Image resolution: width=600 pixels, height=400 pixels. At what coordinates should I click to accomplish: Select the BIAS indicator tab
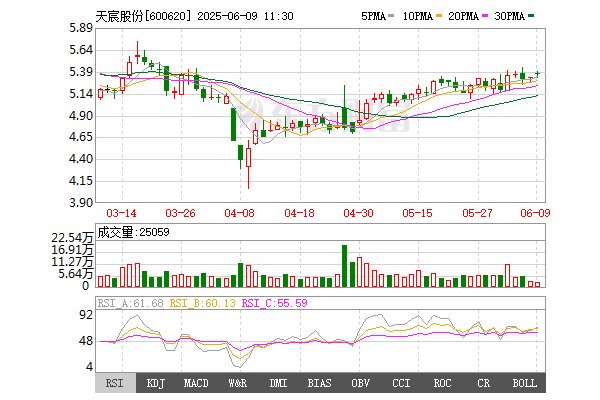pos(320,383)
